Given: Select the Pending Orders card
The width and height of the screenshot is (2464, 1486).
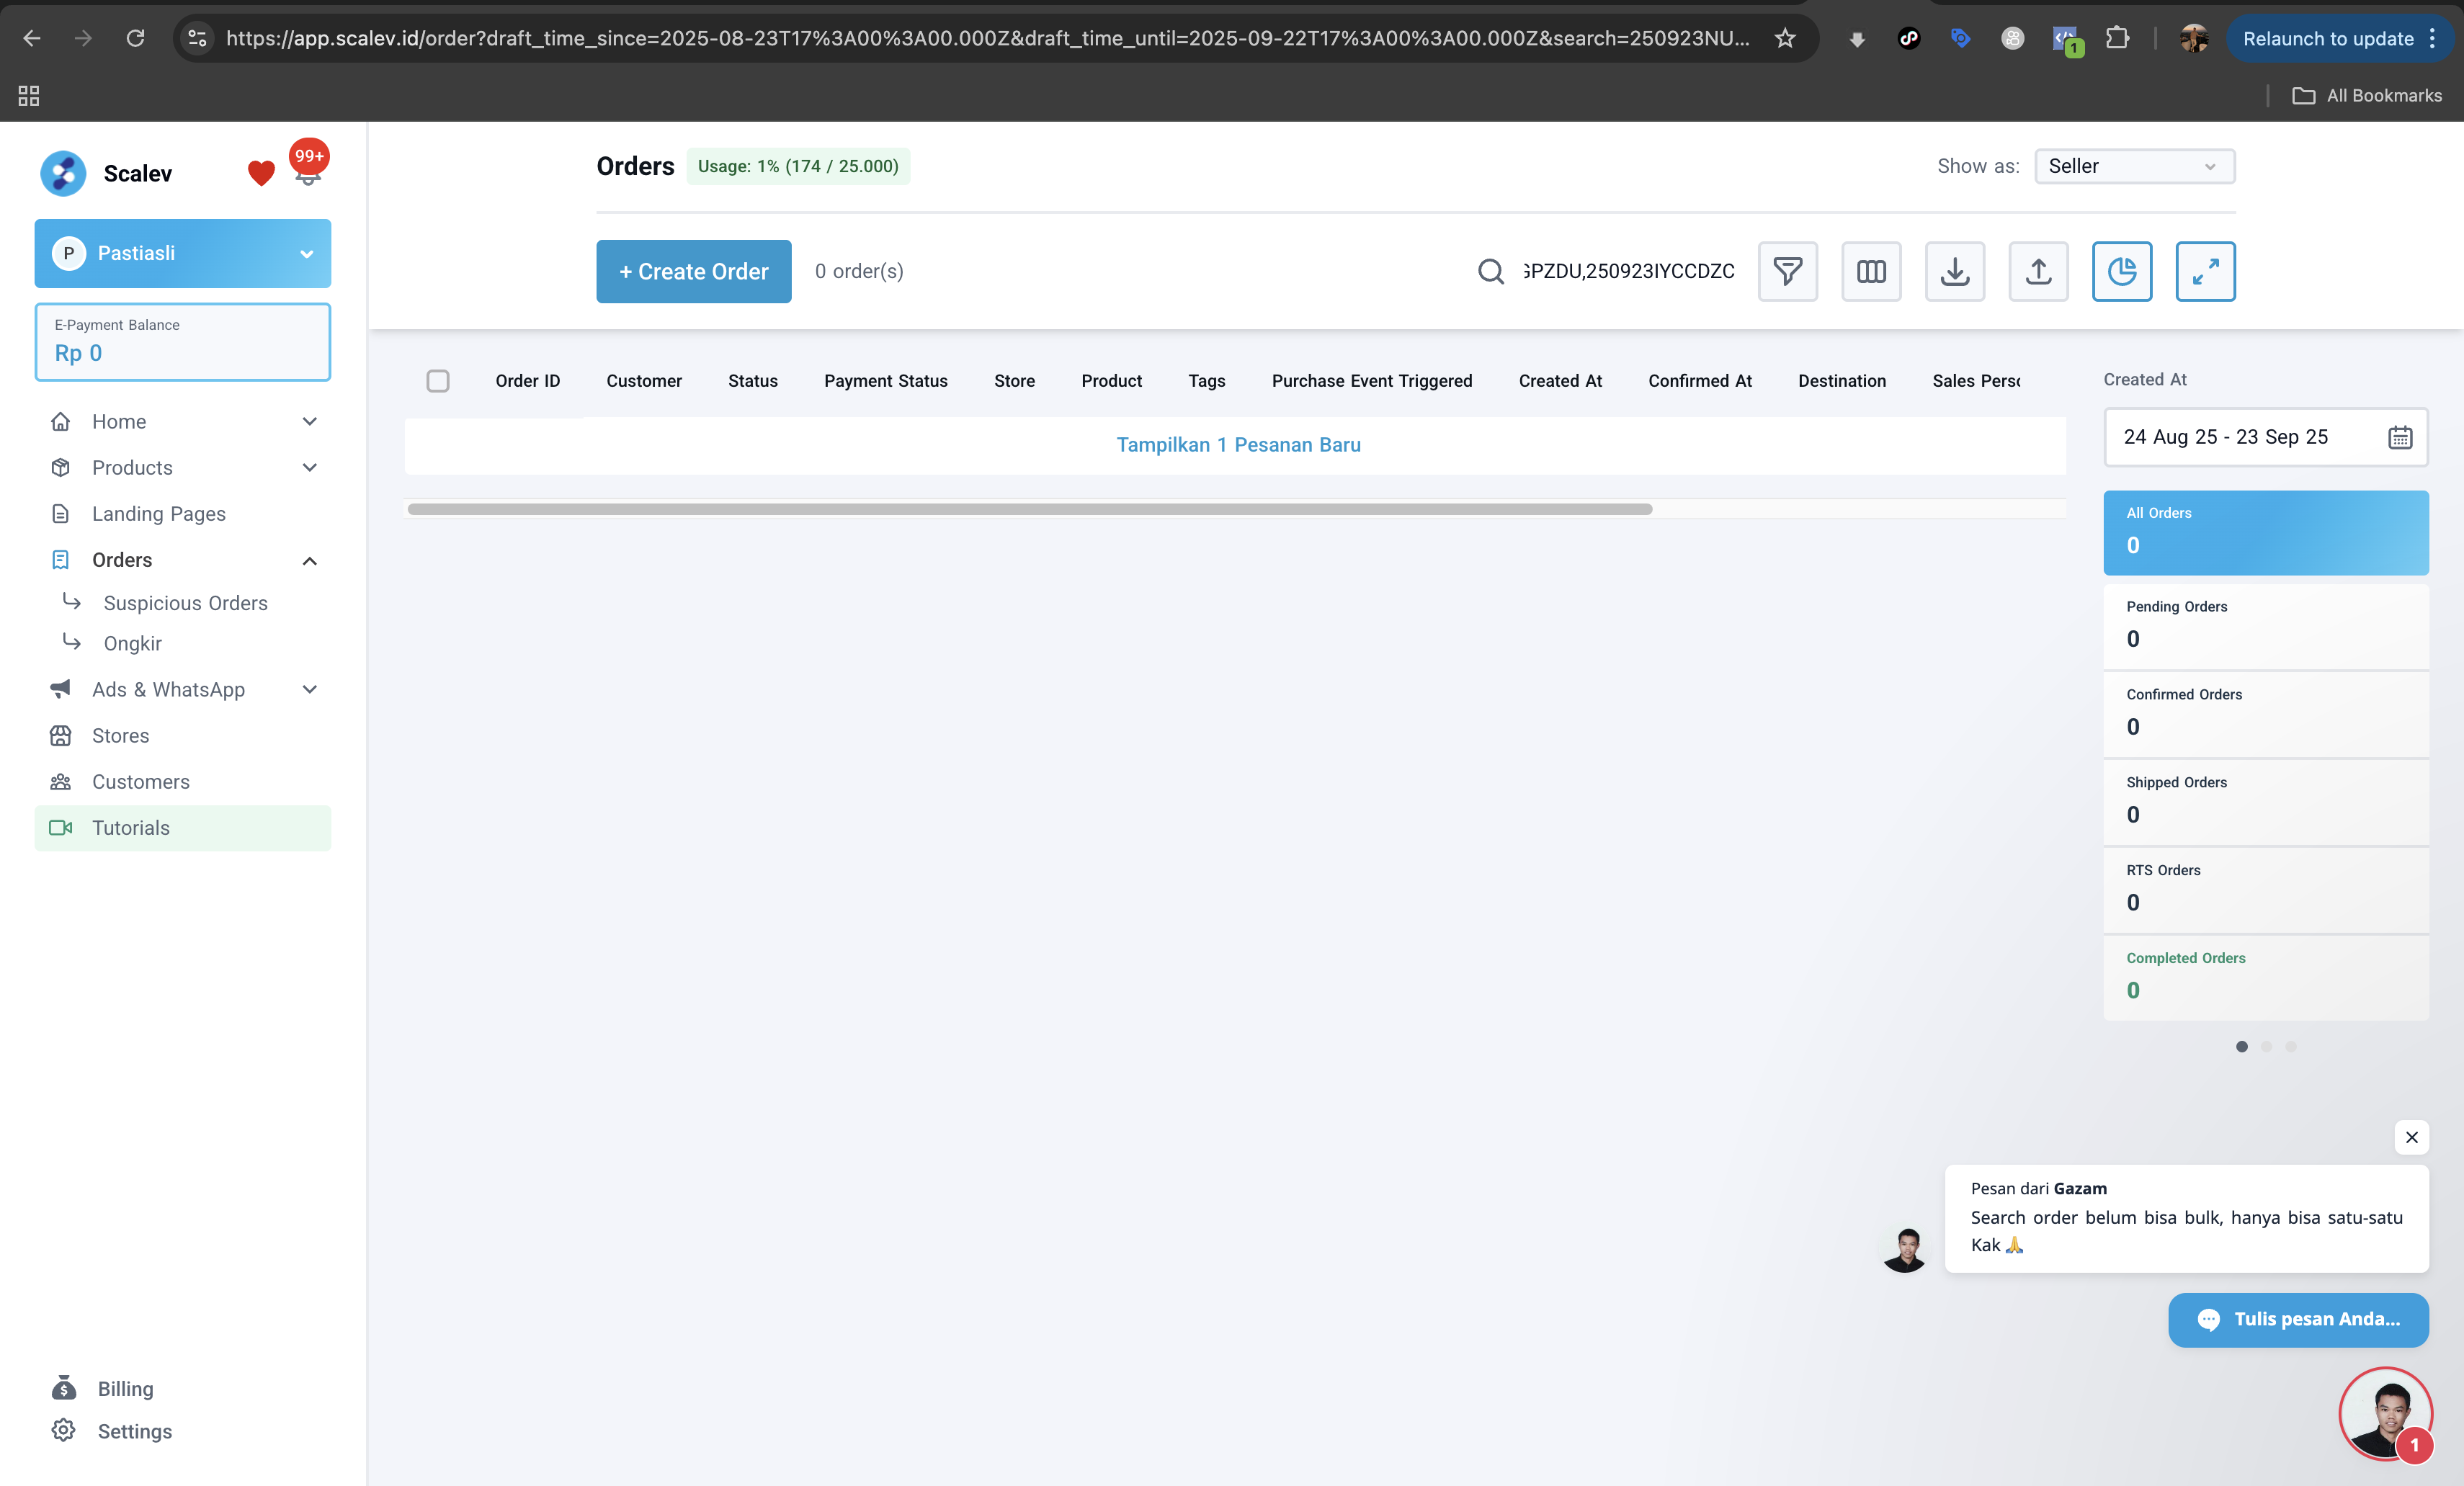Looking at the screenshot, I should pyautogui.click(x=2265, y=626).
